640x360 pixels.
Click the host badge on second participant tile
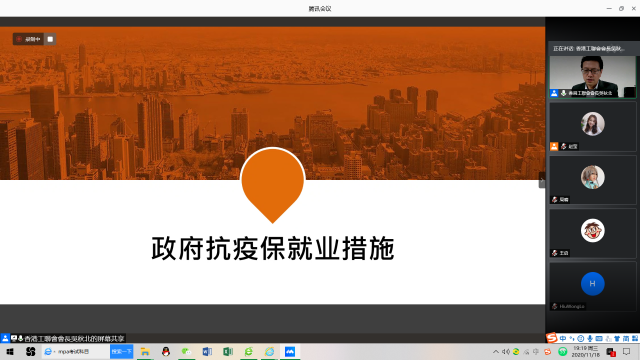coord(554,146)
